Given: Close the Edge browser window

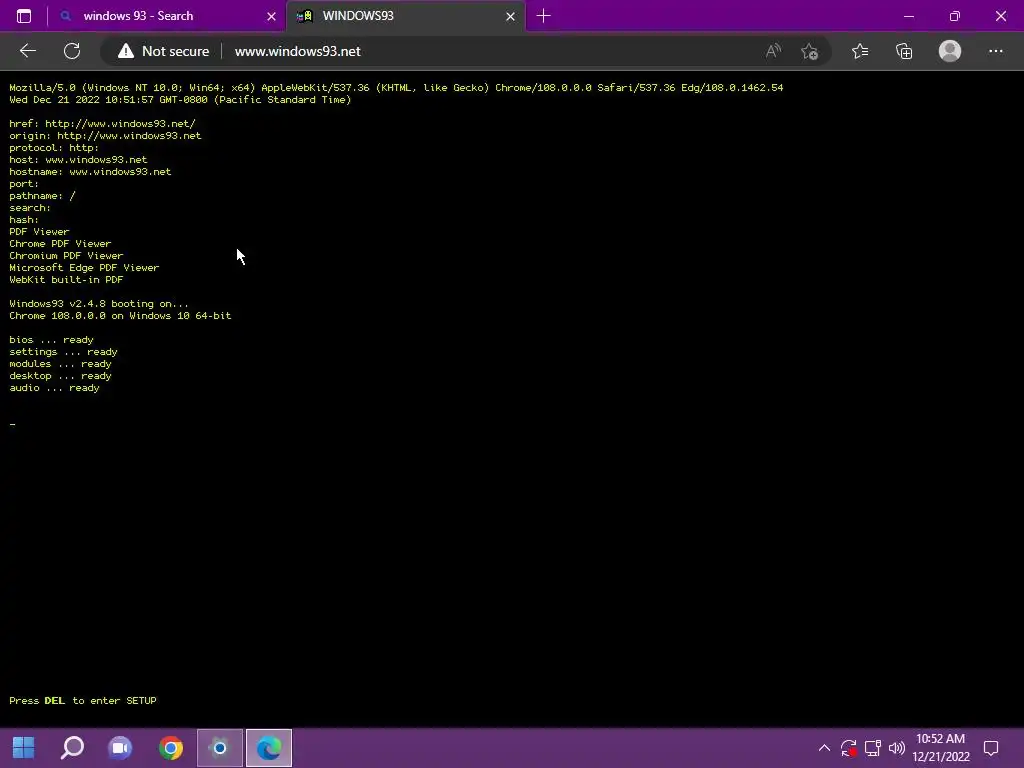Looking at the screenshot, I should (1000, 16).
